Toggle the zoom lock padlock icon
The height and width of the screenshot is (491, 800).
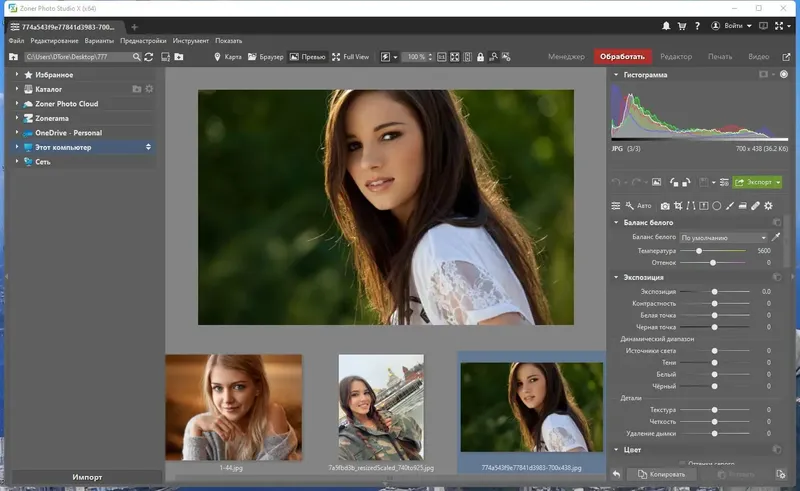[x=481, y=57]
